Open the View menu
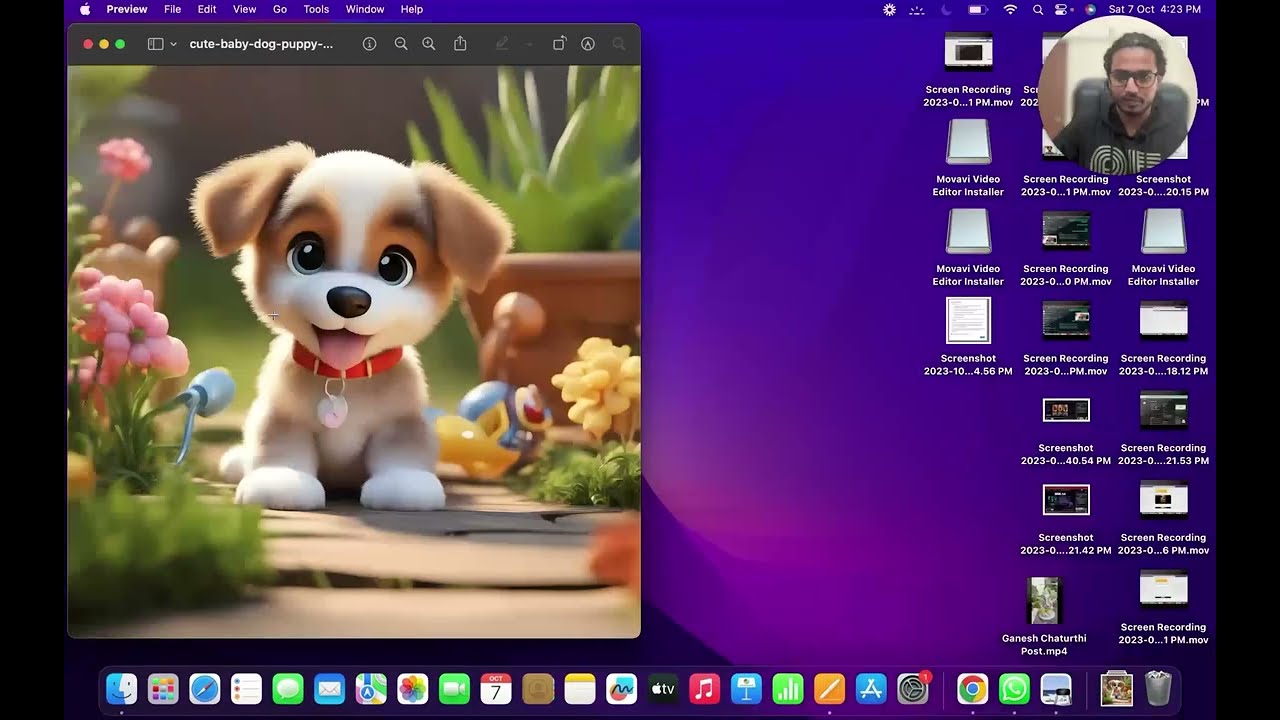 point(244,9)
